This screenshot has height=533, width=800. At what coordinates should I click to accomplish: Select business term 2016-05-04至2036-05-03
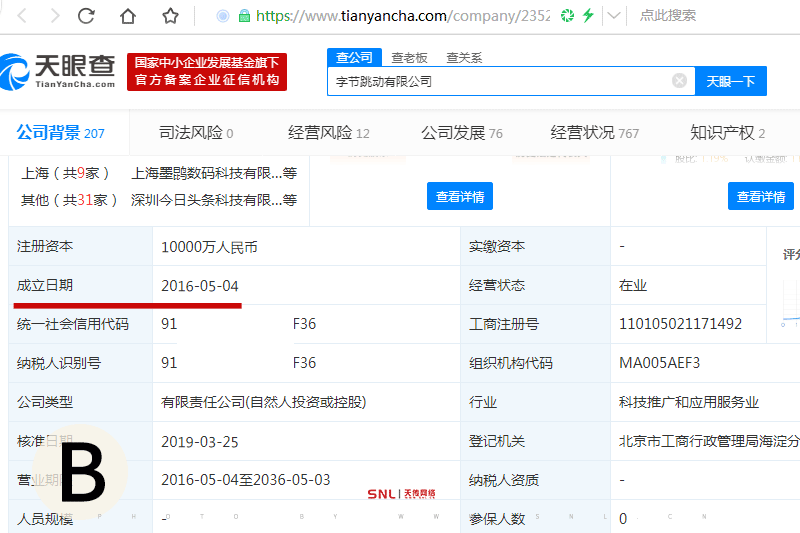coord(245,480)
